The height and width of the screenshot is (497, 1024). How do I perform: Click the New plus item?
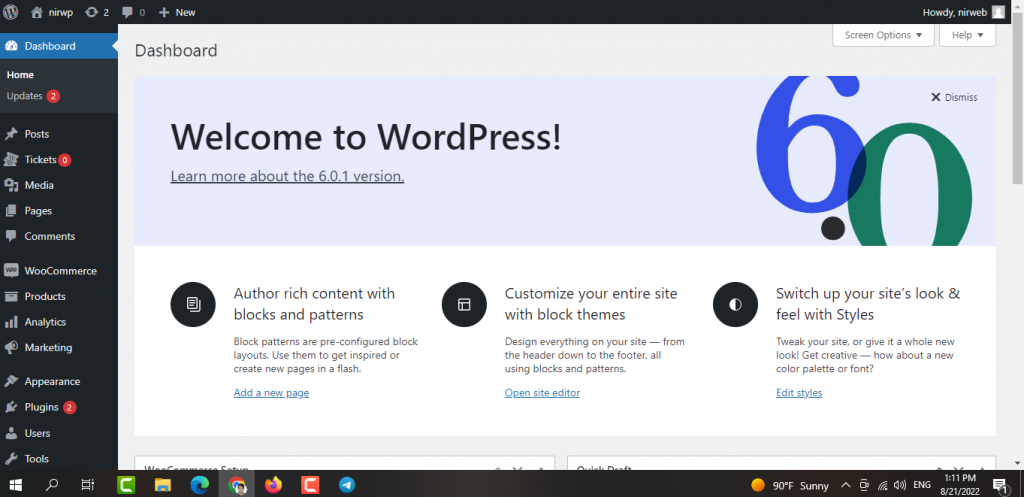(177, 12)
